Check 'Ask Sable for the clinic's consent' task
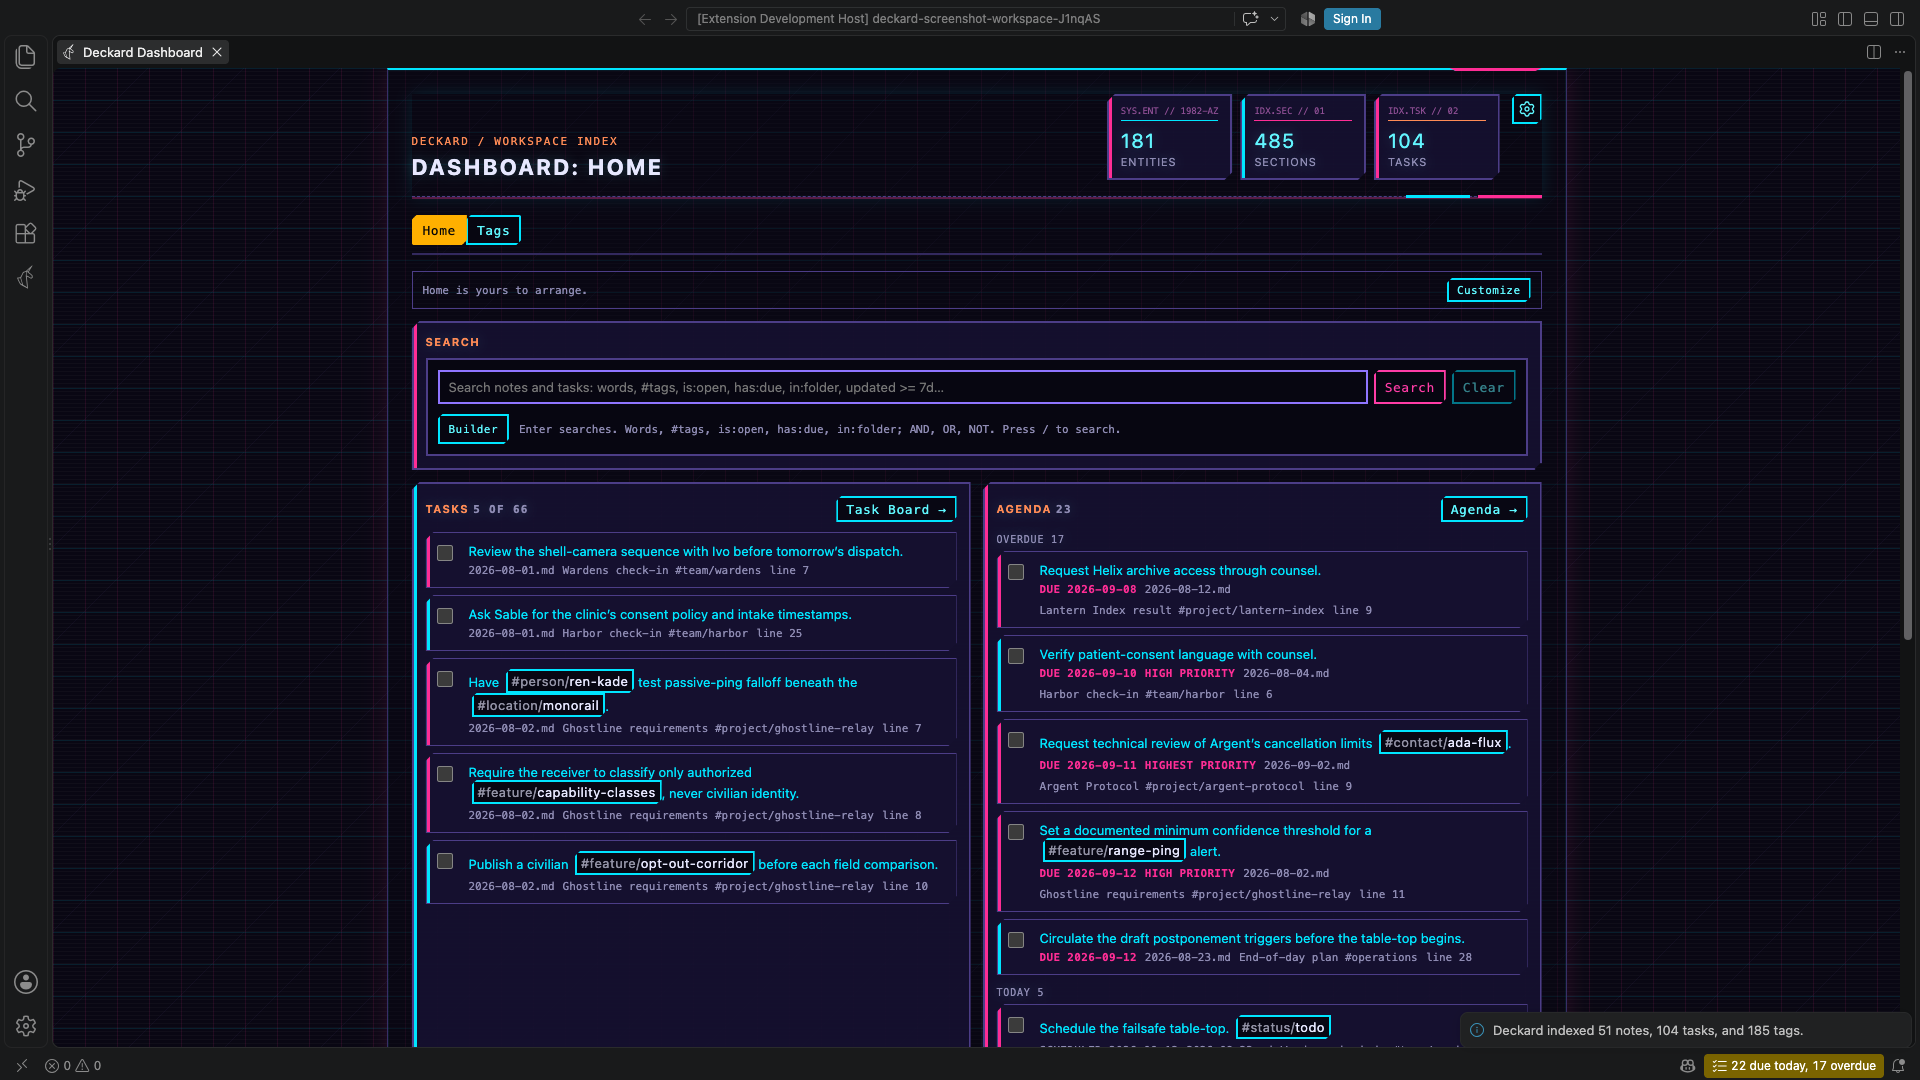Viewport: 1920px width, 1080px height. pyautogui.click(x=445, y=616)
